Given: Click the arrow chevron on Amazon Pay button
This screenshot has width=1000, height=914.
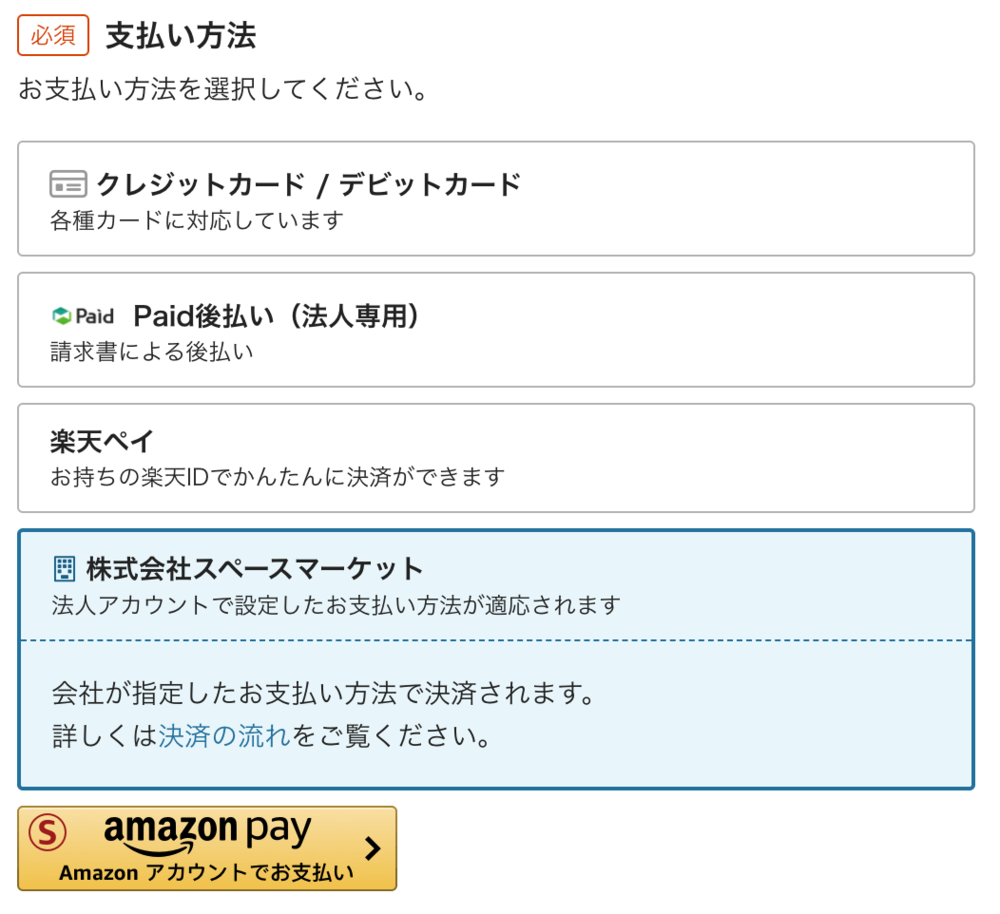Looking at the screenshot, I should [373, 849].
